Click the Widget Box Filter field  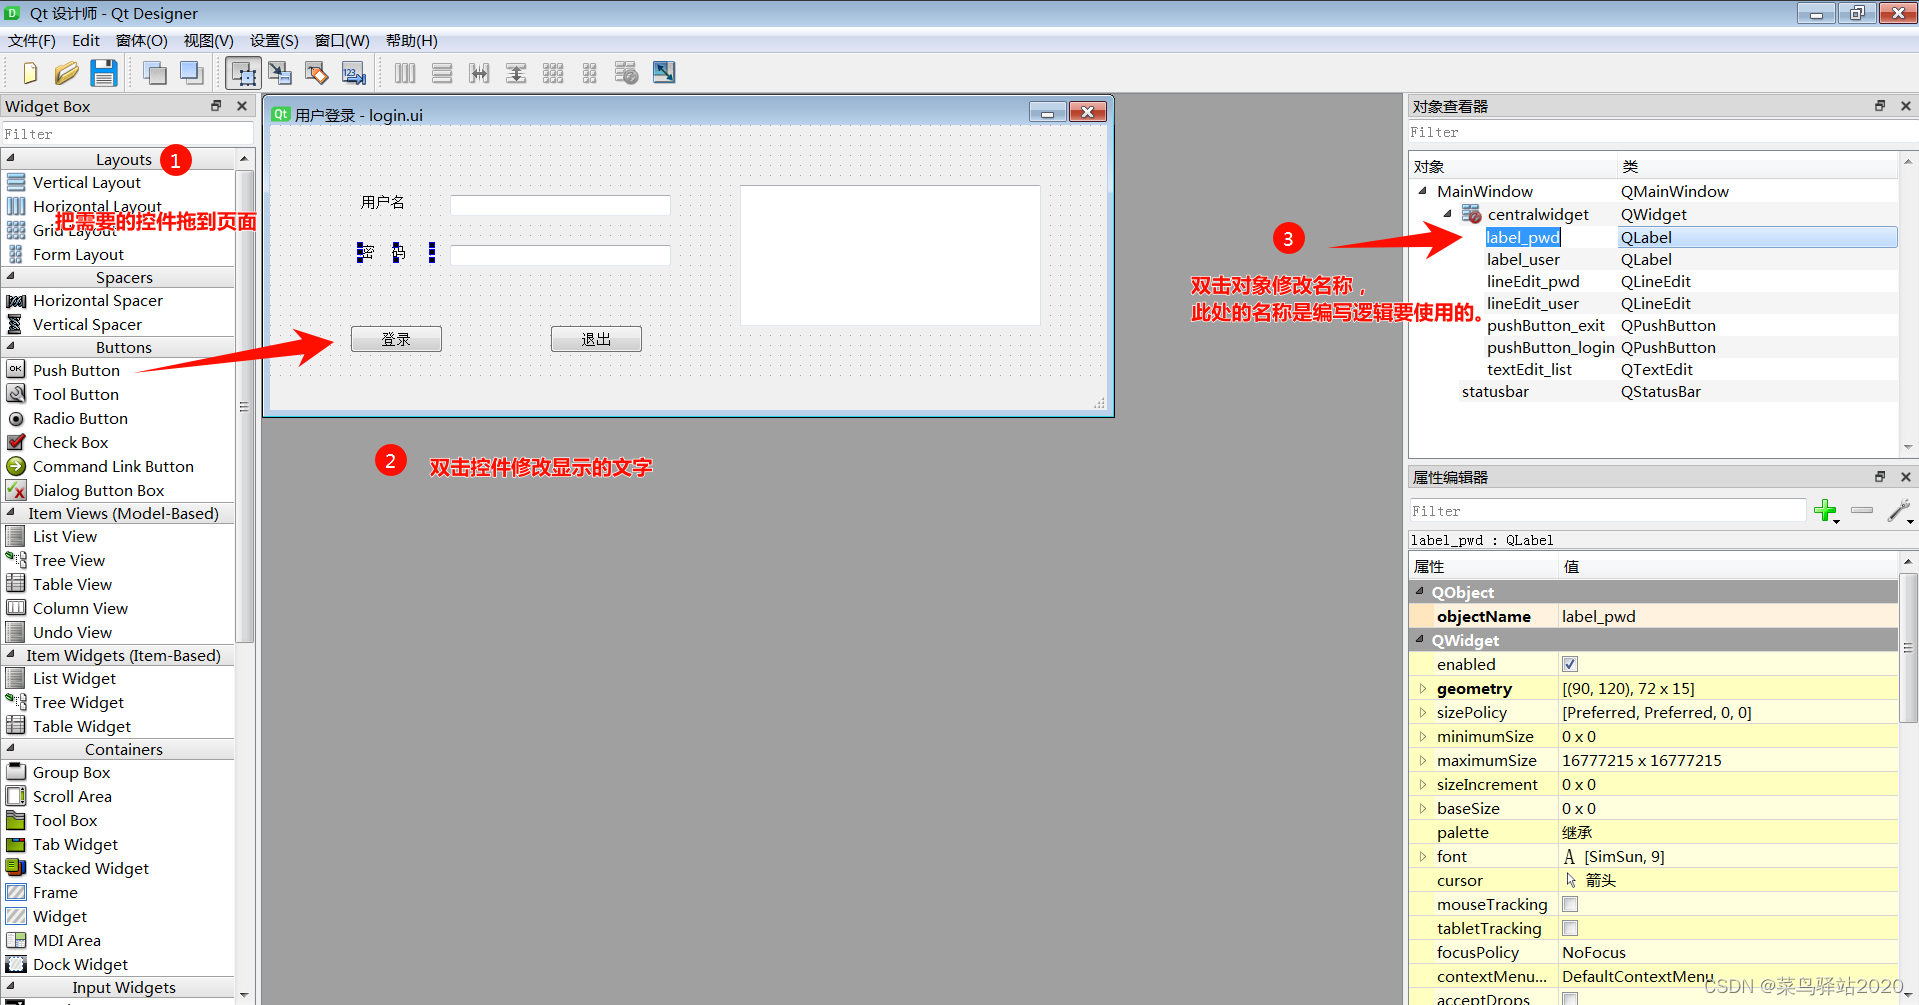pos(127,134)
